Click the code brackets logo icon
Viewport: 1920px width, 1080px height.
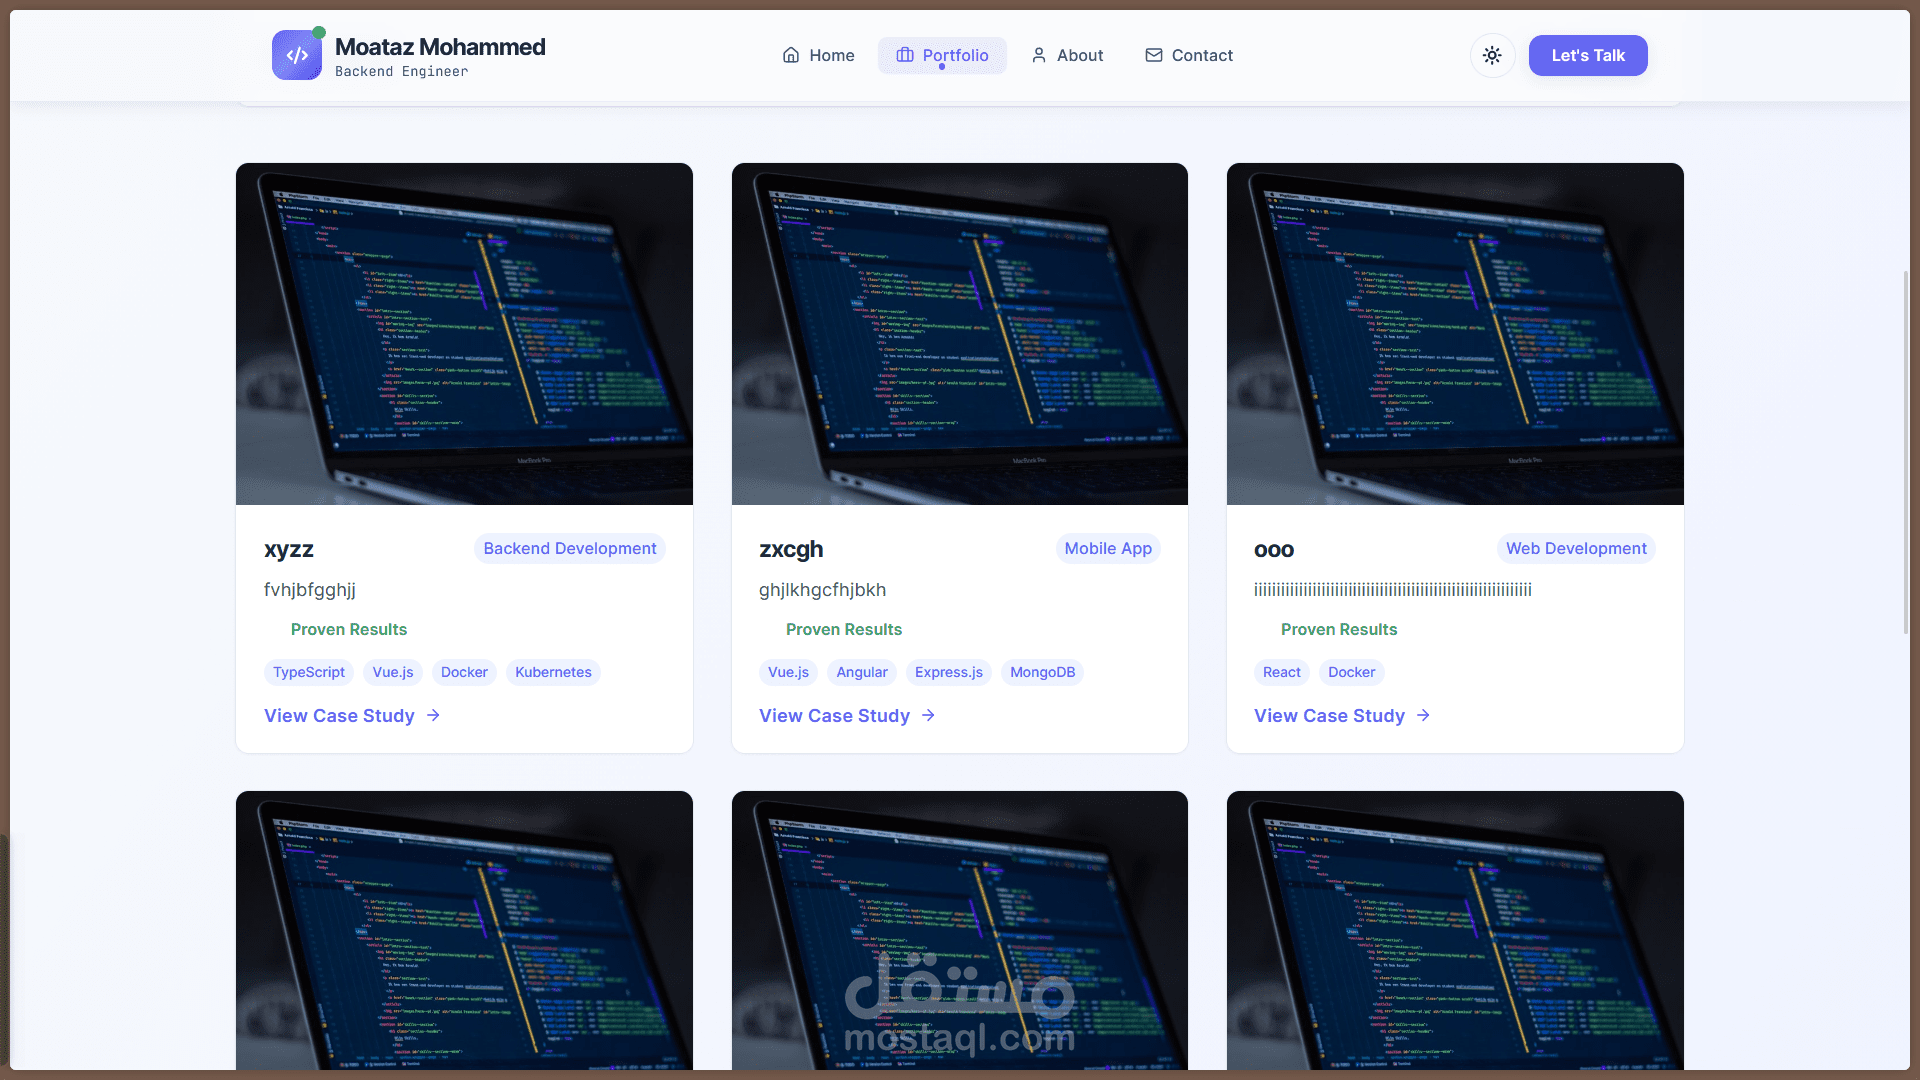tap(297, 55)
